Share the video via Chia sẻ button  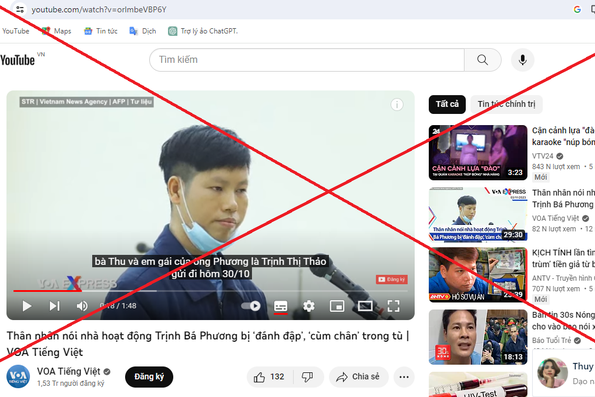coord(359,377)
